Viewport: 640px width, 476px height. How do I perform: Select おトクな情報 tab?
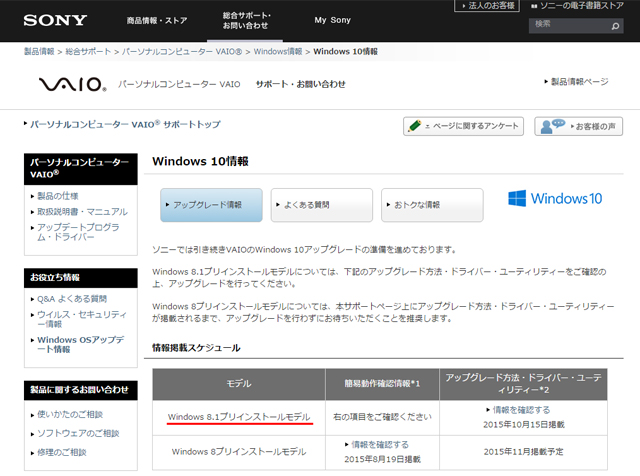point(432,205)
